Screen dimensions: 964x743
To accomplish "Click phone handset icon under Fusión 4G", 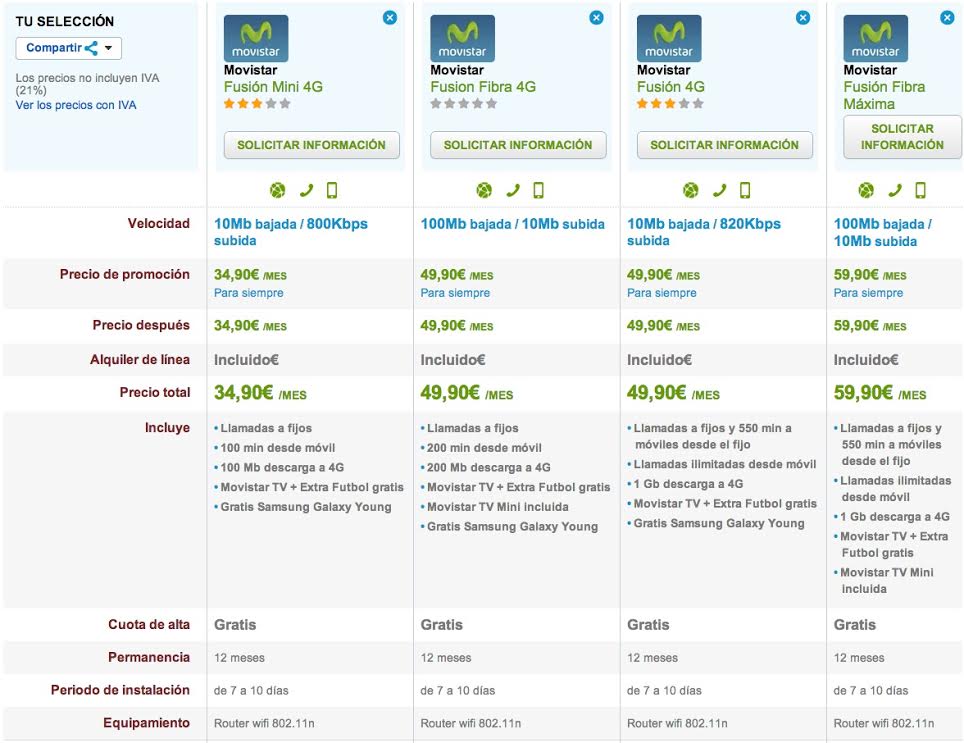I will (719, 191).
